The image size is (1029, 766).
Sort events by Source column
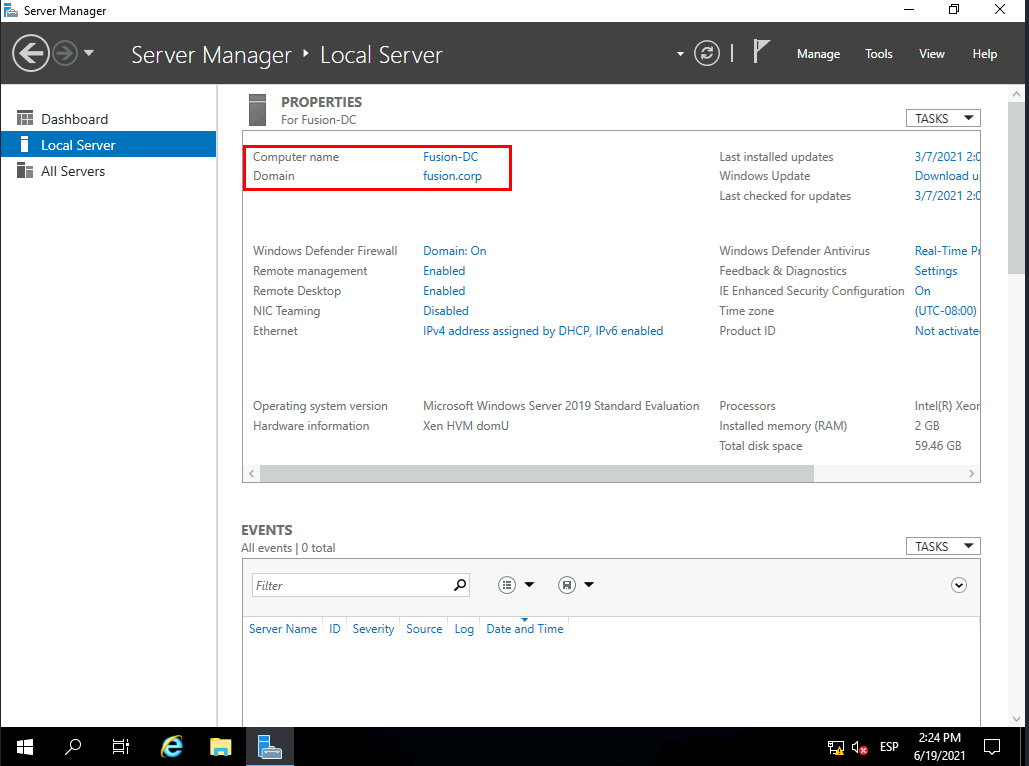click(x=424, y=629)
